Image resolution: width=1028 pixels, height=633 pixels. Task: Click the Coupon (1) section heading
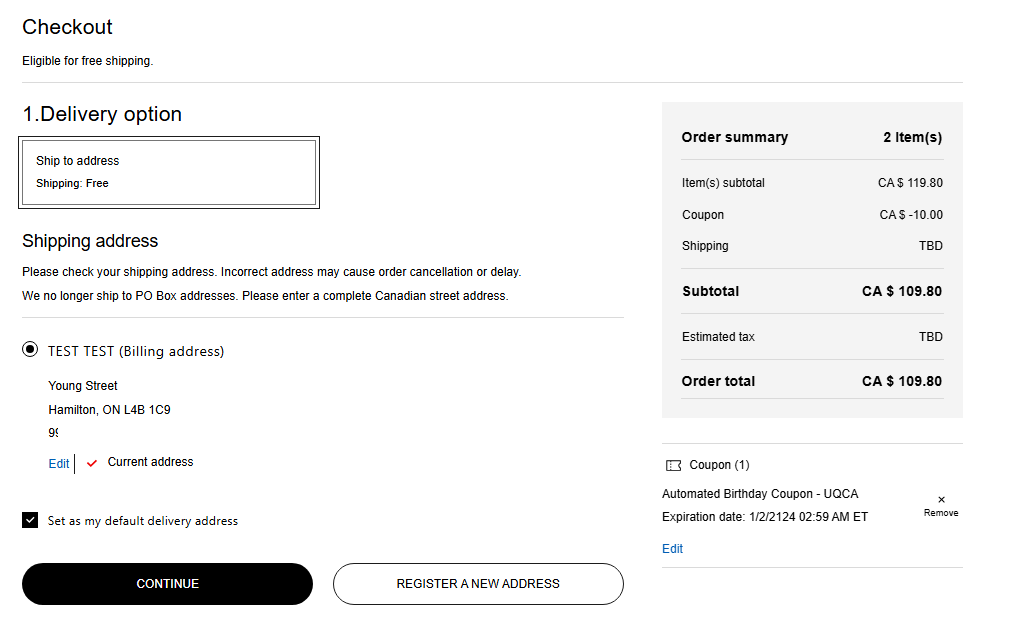[719, 465]
